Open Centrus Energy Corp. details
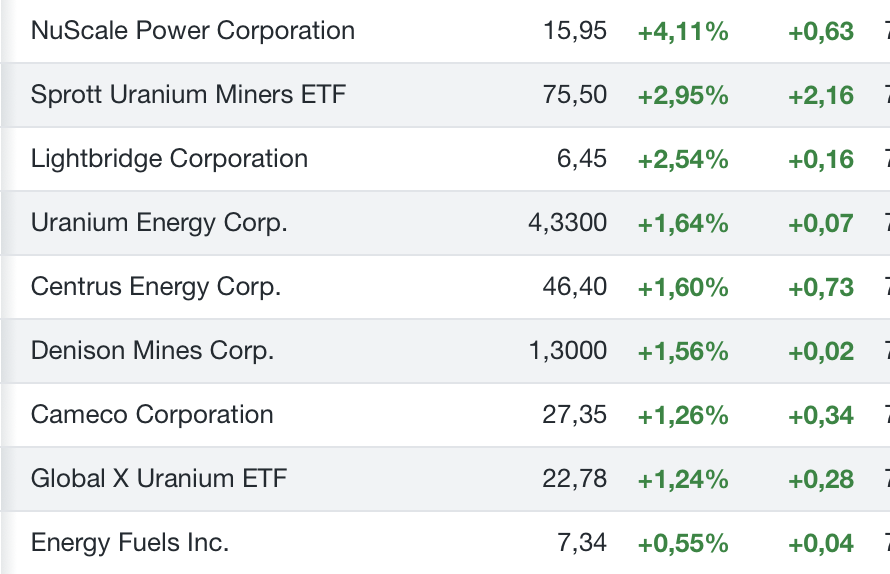This screenshot has height=574, width=890. (156, 287)
